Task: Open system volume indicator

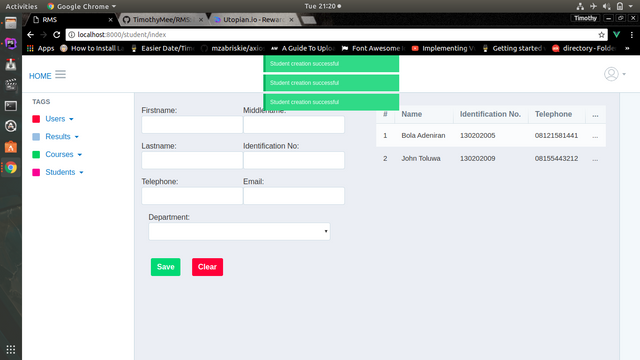Action: 607,6
